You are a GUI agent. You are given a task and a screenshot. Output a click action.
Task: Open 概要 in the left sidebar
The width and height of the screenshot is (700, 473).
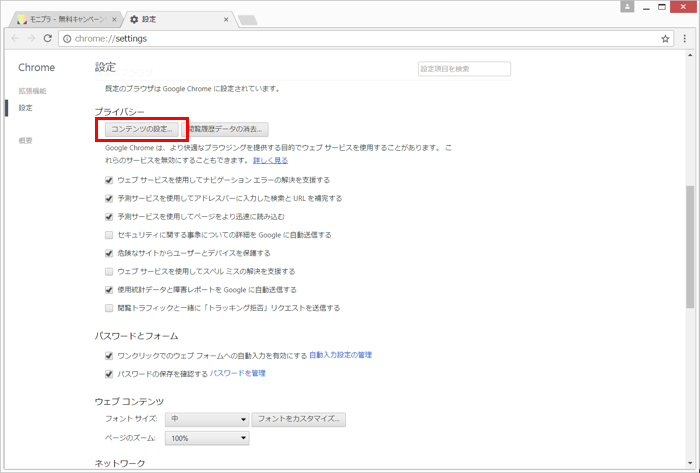(25, 141)
